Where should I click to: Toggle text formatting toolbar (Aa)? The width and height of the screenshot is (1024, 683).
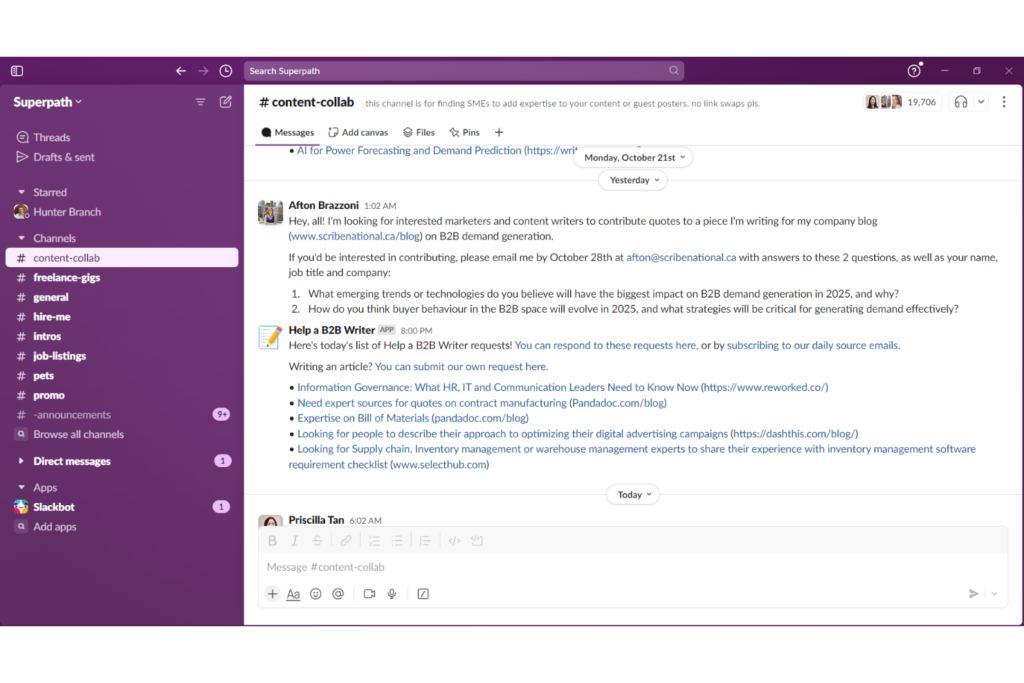(293, 594)
